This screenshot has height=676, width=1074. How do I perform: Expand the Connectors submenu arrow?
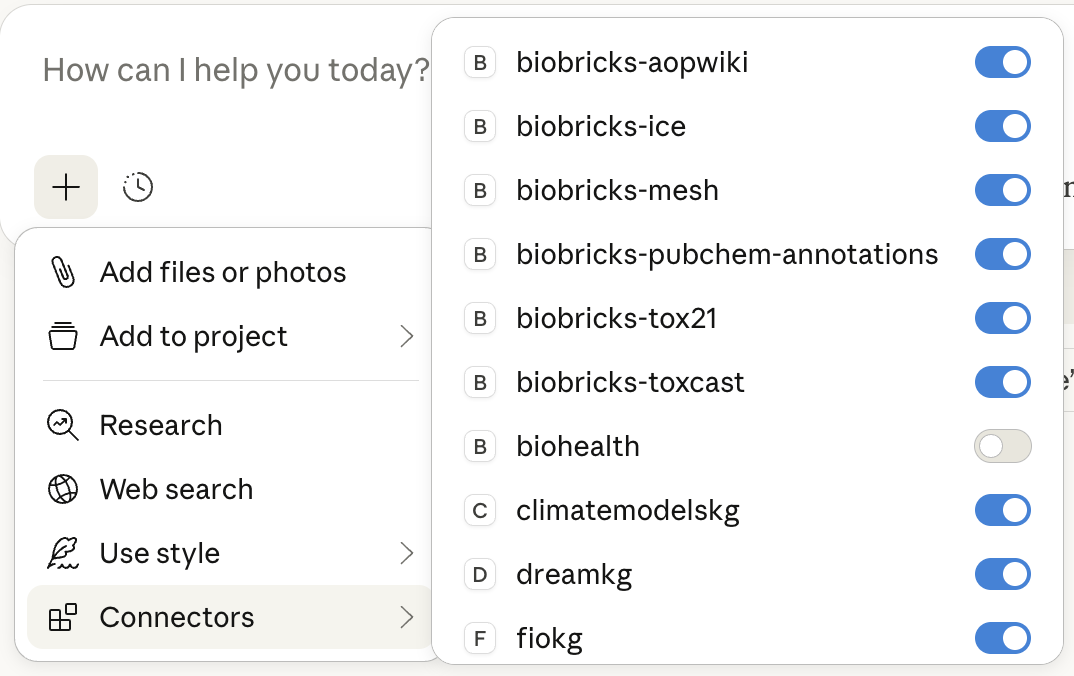[408, 617]
